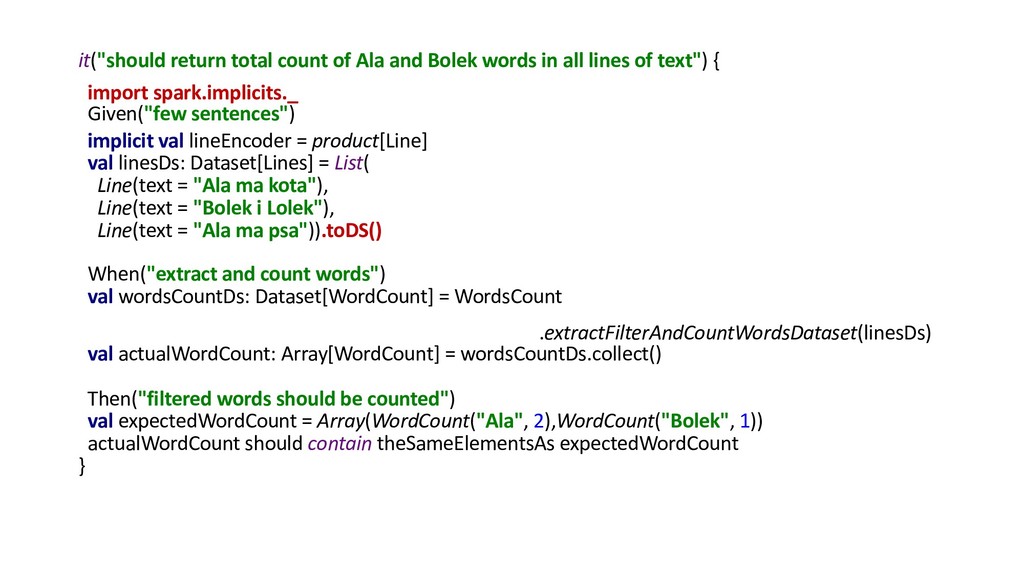Click the "theSameElementsAs expectedWordCount" text

point(558,443)
